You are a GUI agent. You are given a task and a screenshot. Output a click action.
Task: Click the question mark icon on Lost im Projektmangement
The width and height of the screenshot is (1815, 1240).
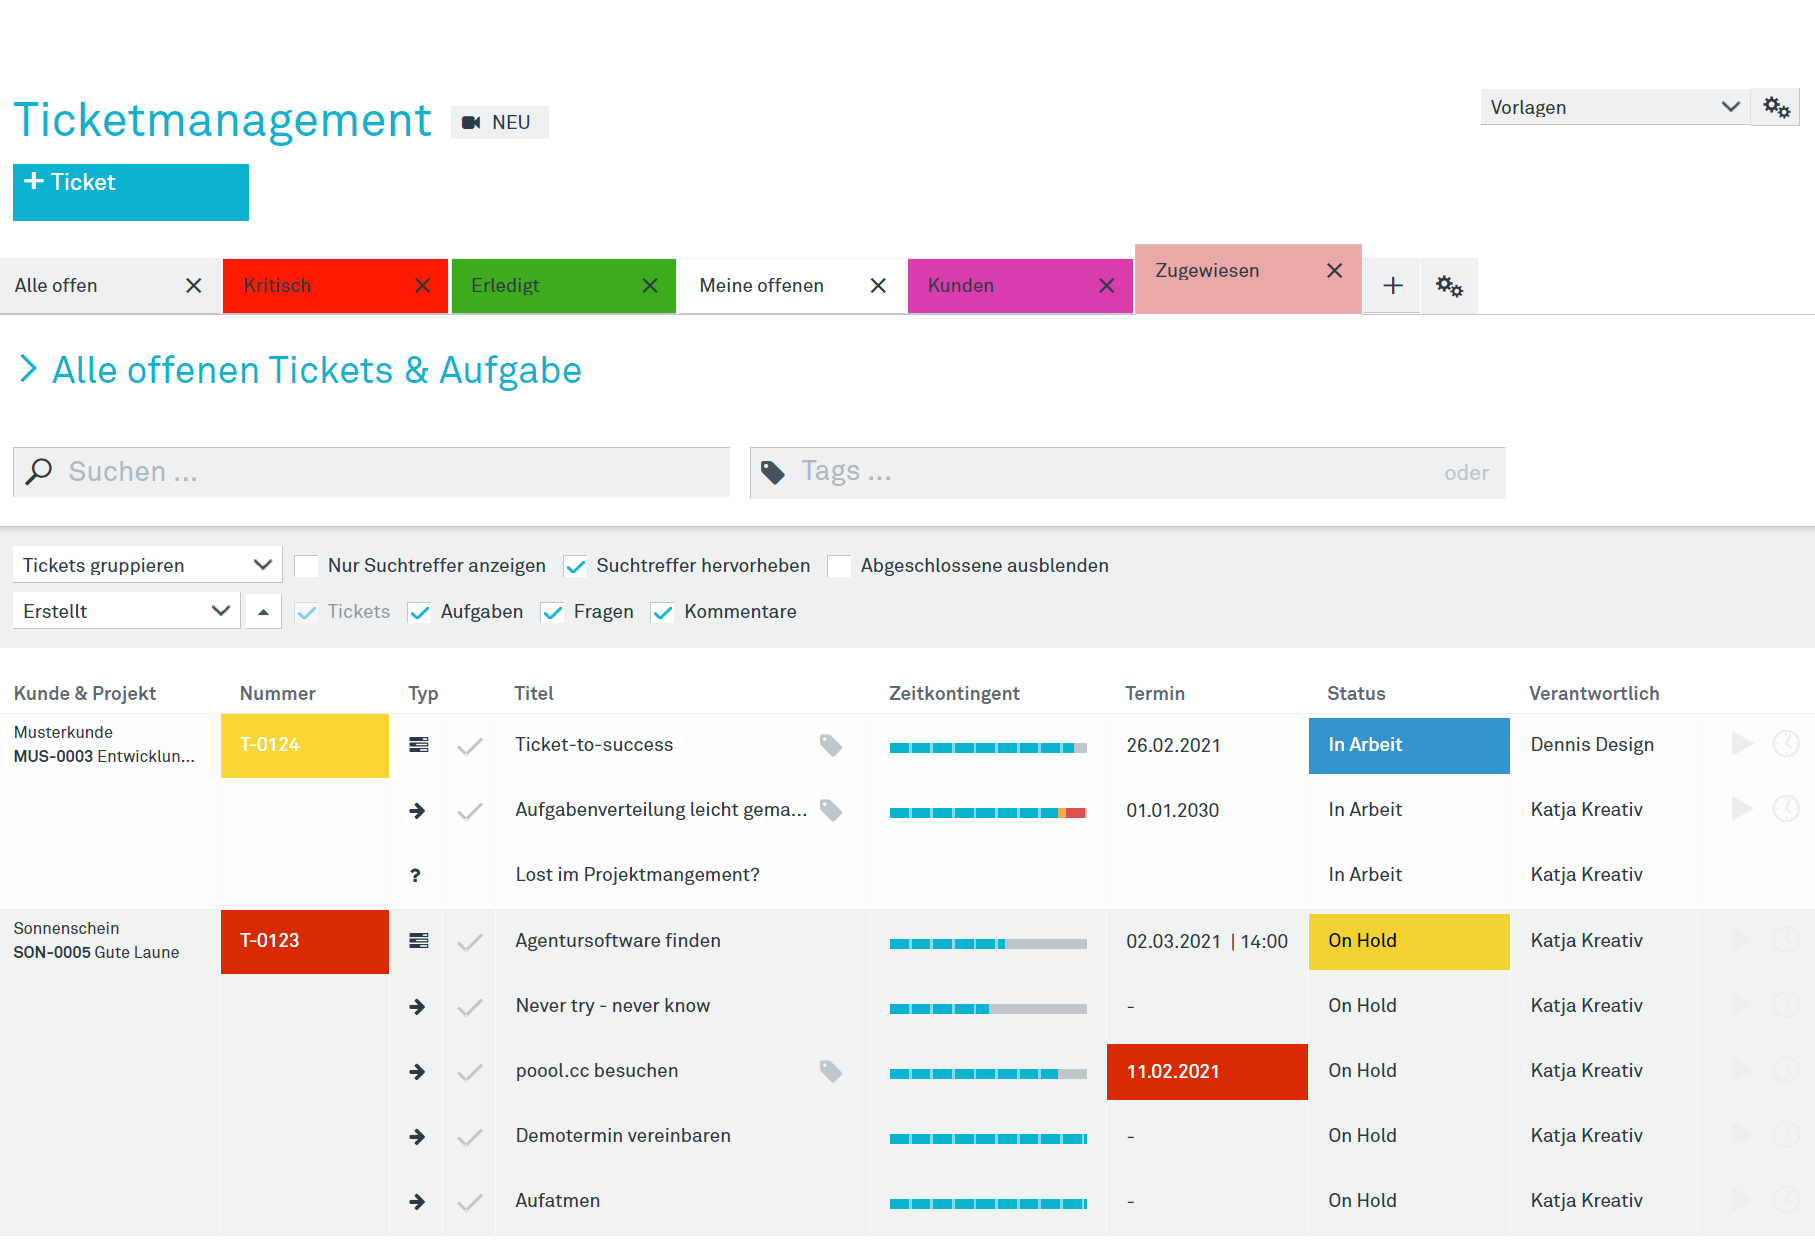click(416, 874)
